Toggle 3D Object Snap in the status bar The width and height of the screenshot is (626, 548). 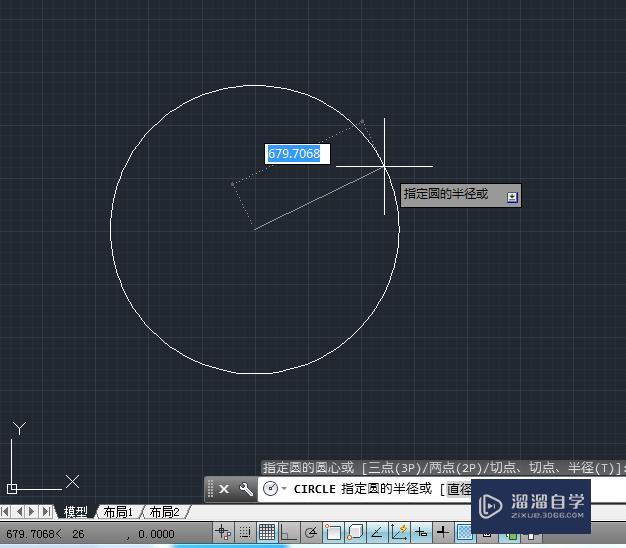355,532
